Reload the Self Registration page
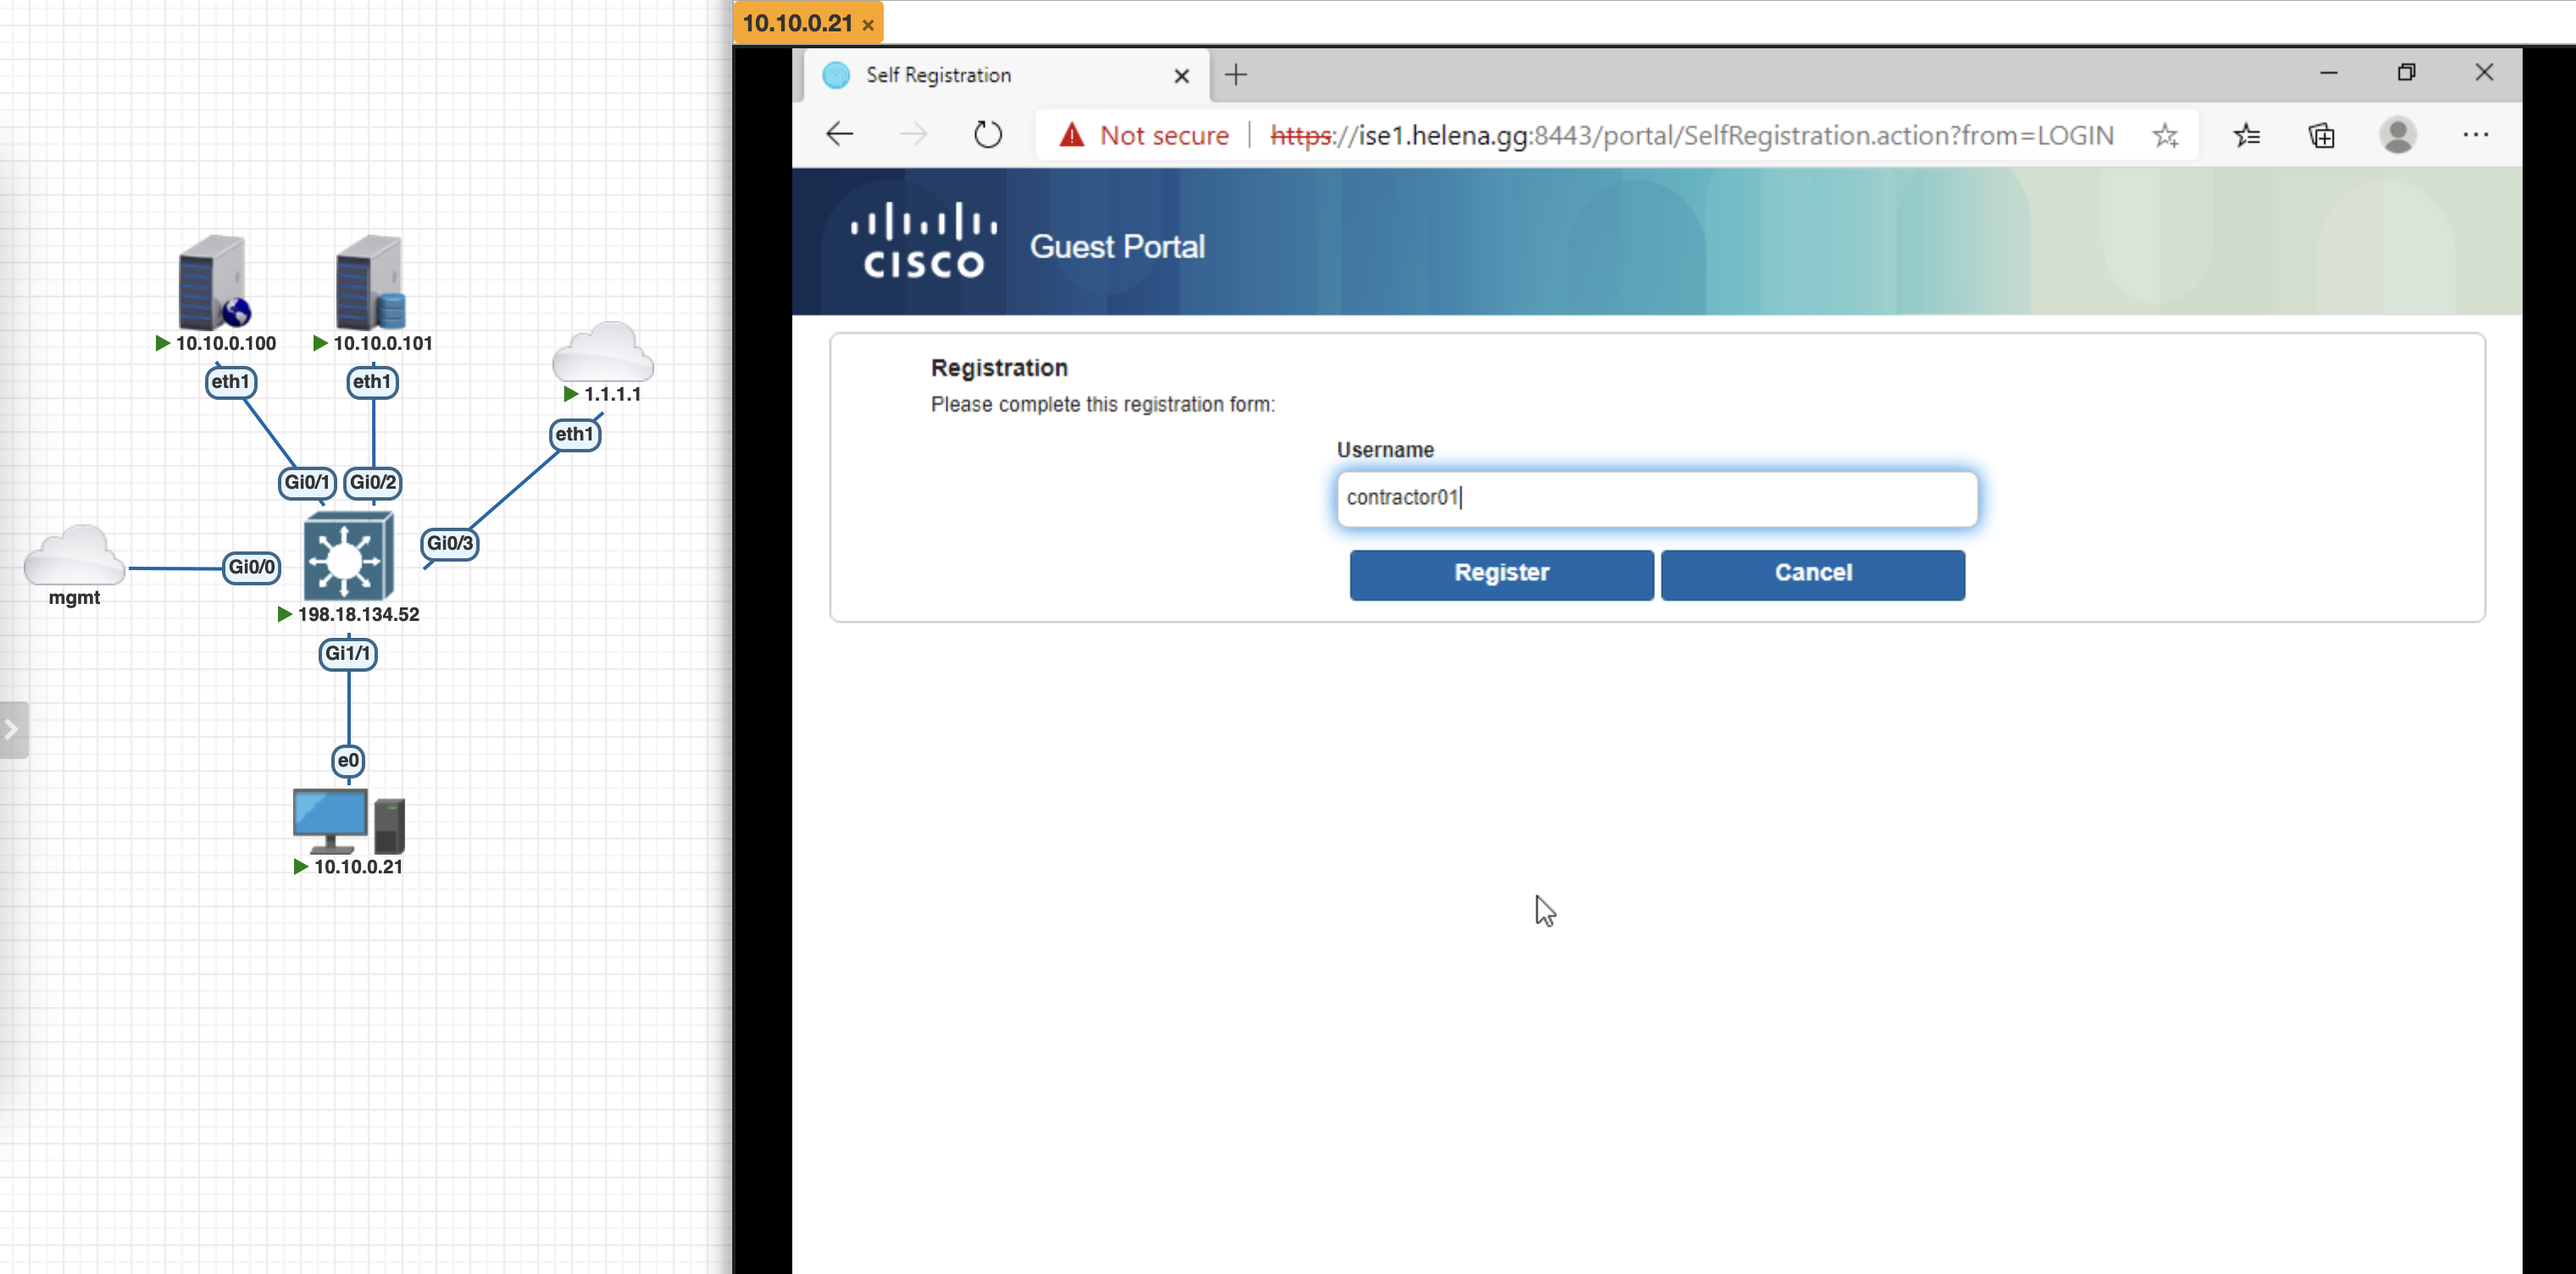Image resolution: width=2576 pixels, height=1274 pixels. [987, 134]
